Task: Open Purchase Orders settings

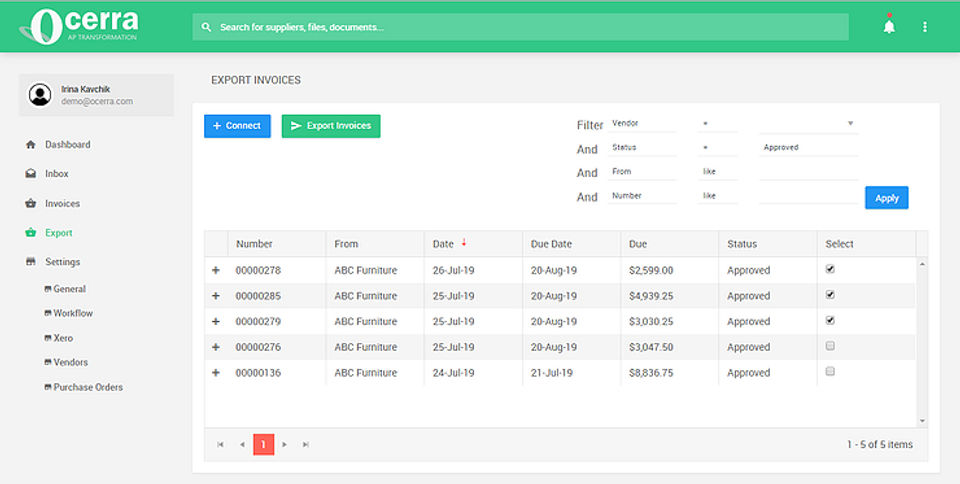Action: pos(88,387)
